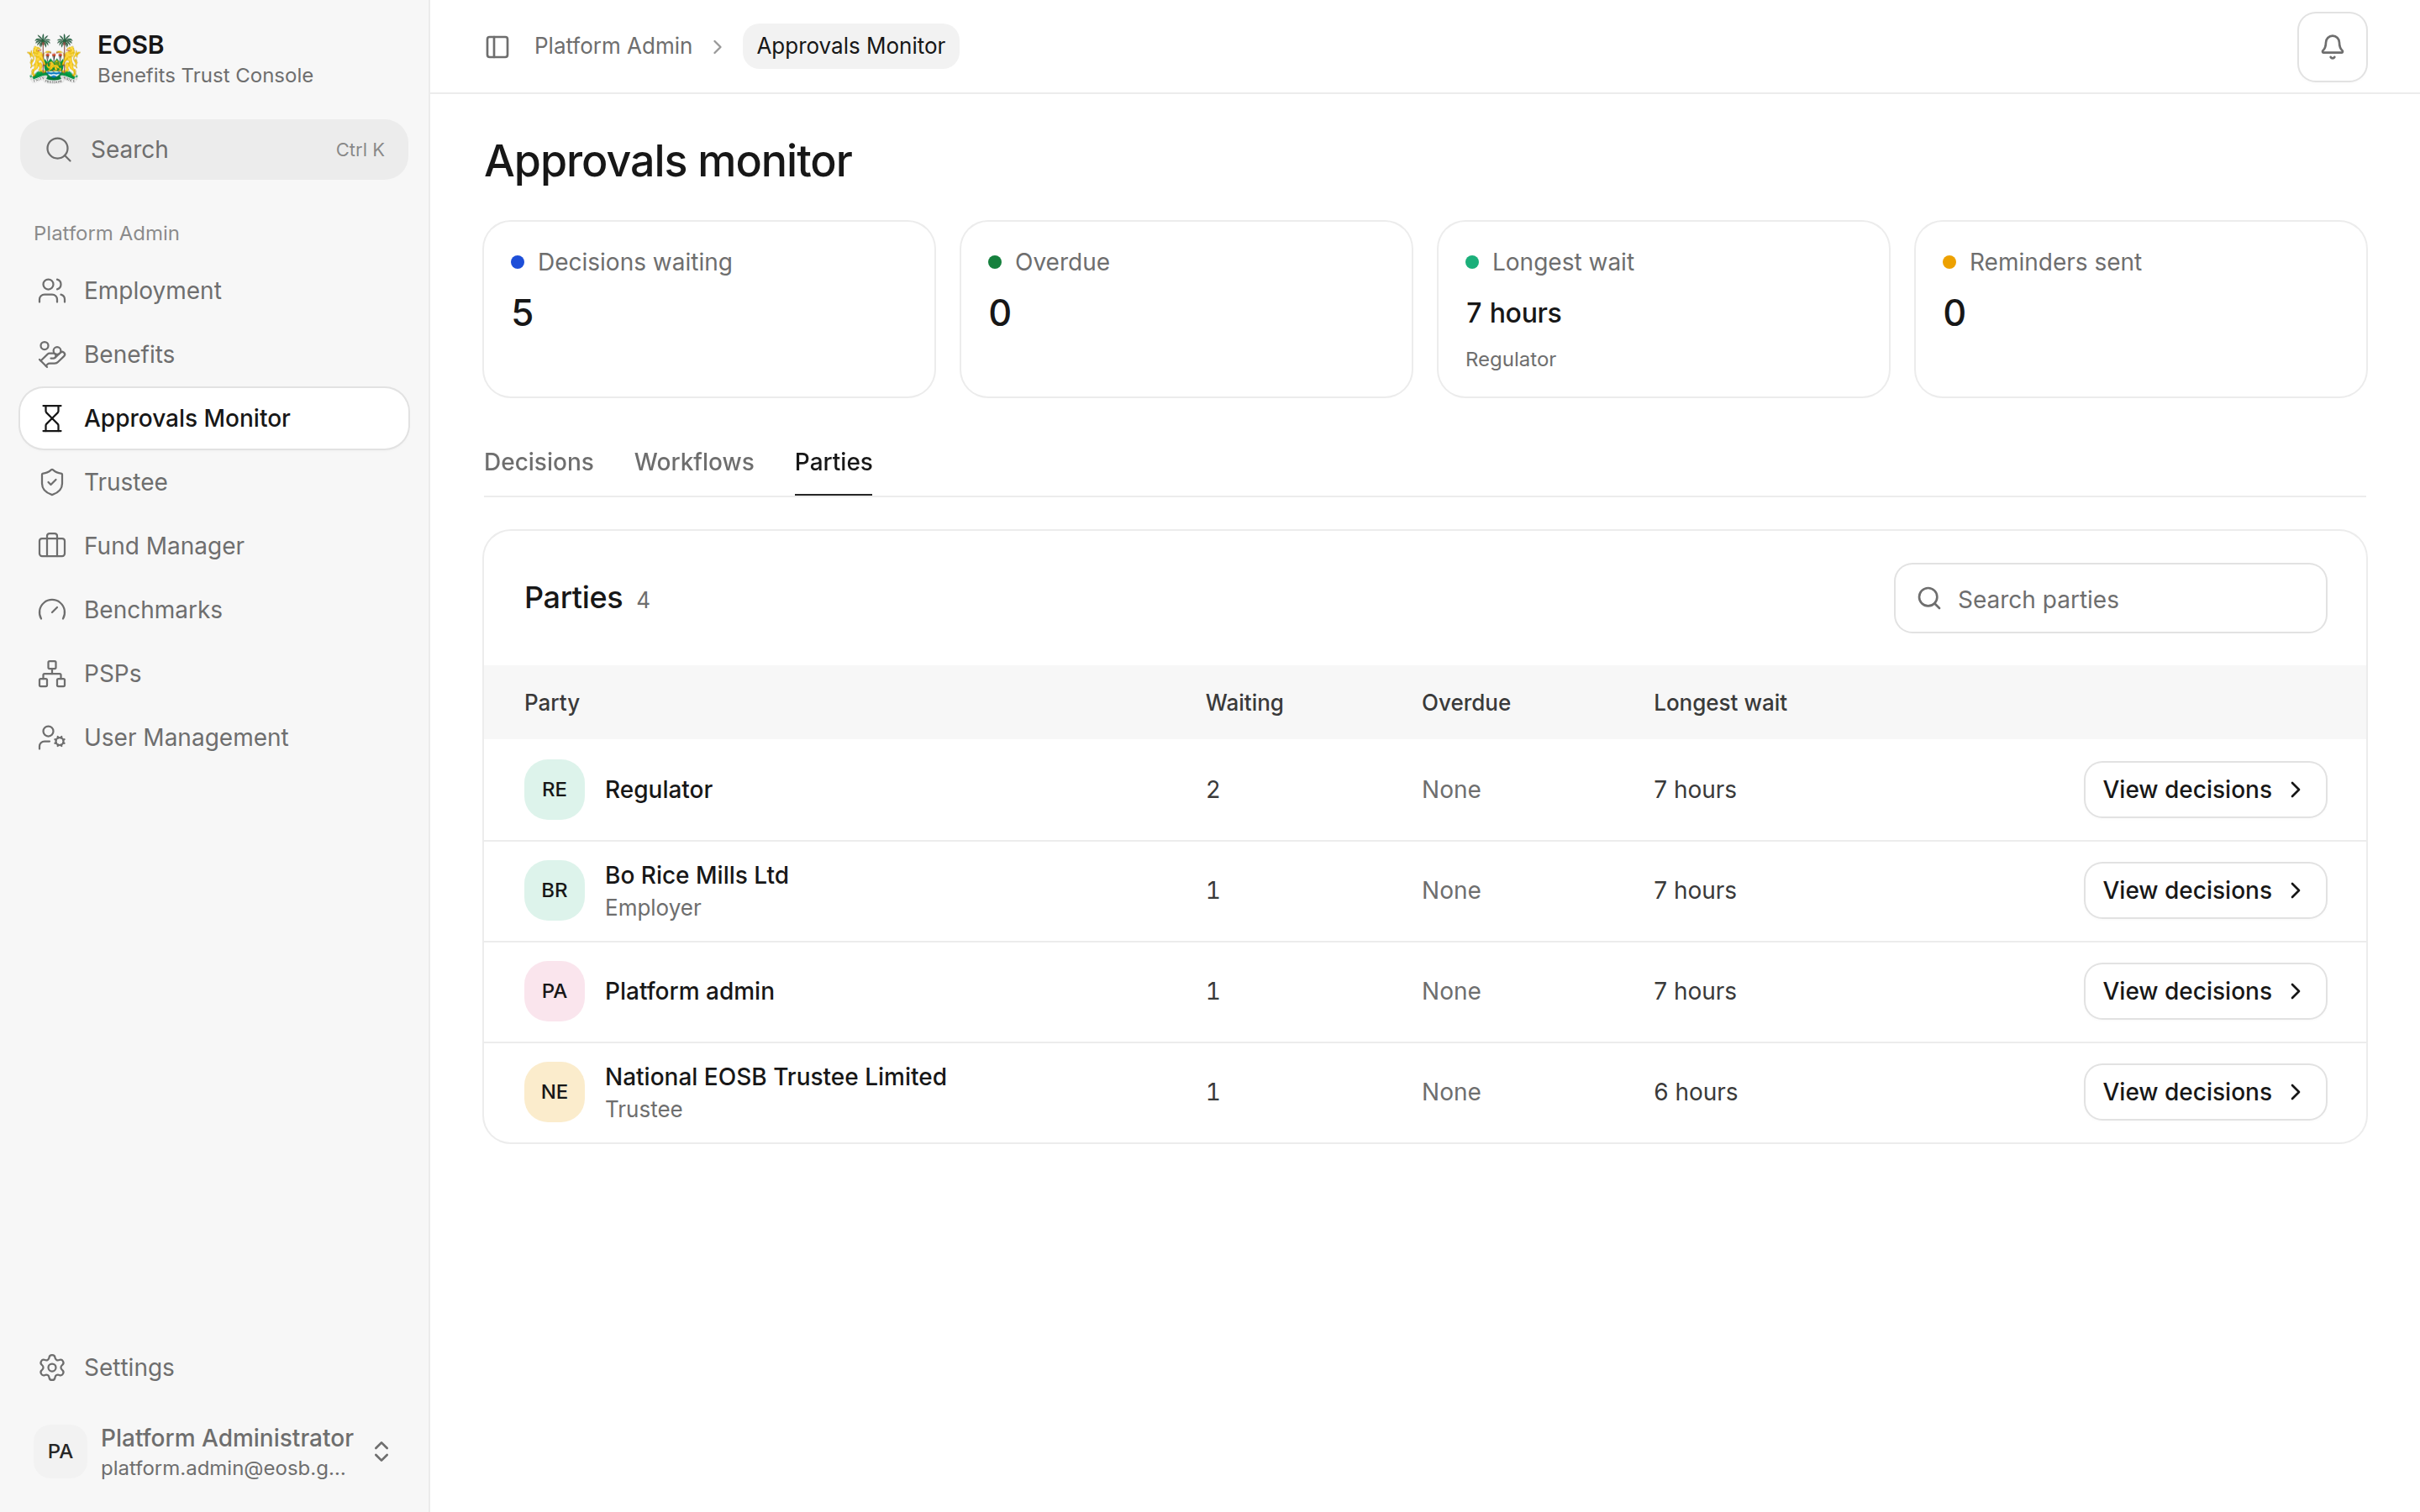The height and width of the screenshot is (1512, 2420).
Task: Click the Reminders sent card
Action: coord(2140,309)
